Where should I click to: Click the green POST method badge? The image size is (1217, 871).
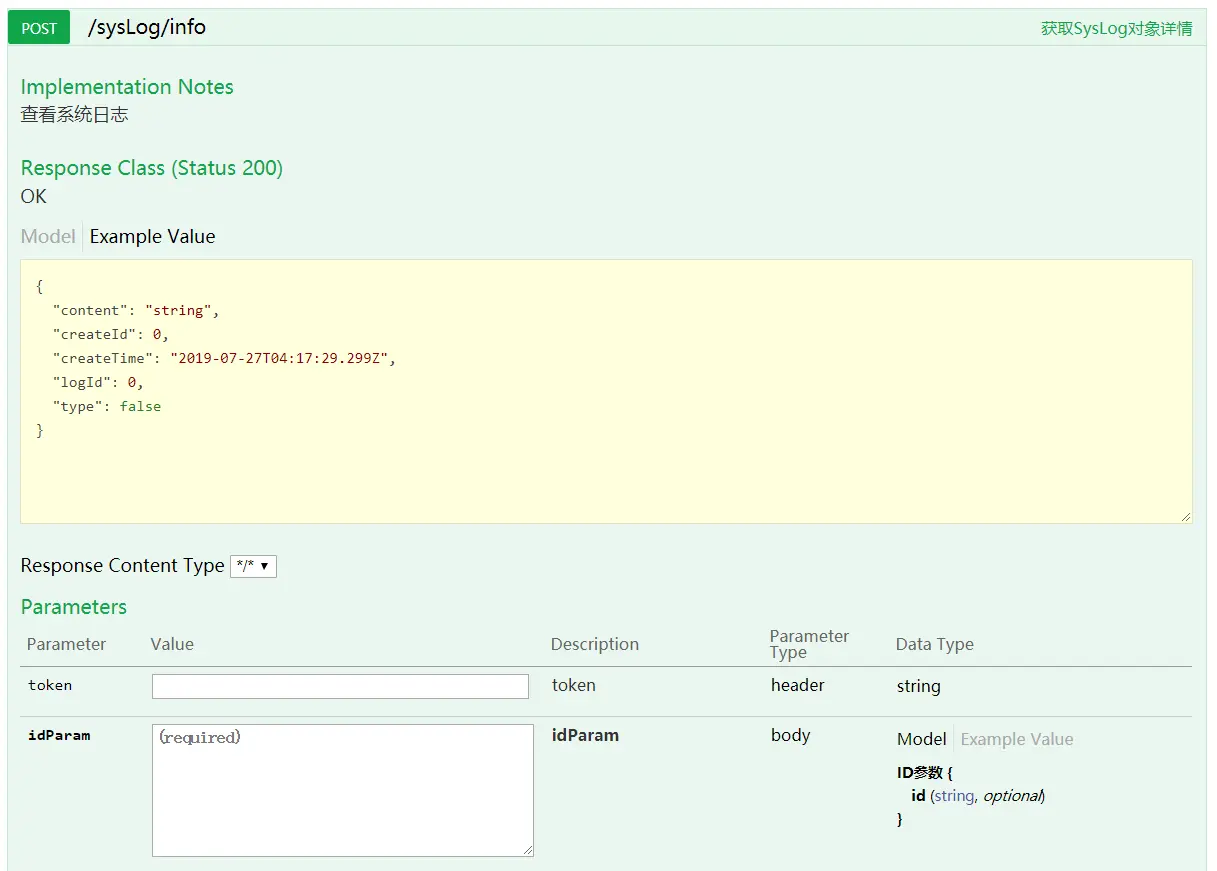(x=39, y=28)
